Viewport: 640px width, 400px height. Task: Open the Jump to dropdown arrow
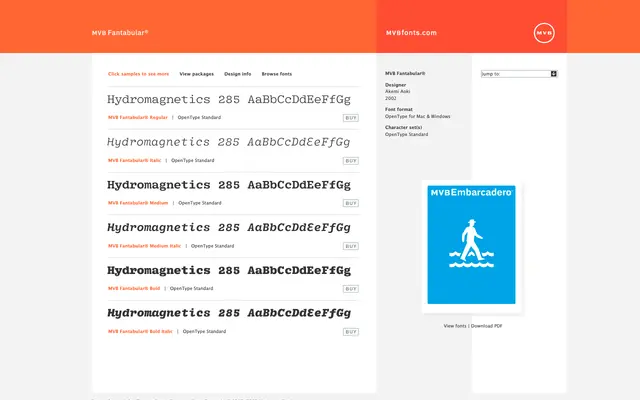tap(553, 74)
